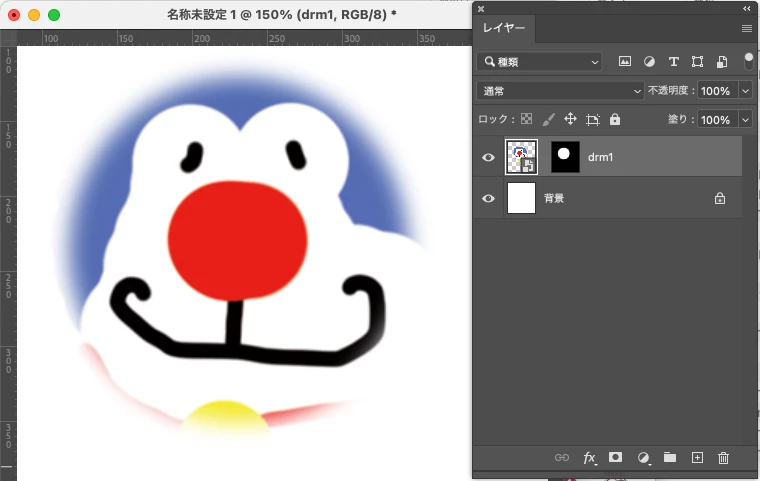Image resolution: width=760 pixels, height=481 pixels.
Task: Click the fill (塗り) 100% field
Action: point(717,120)
